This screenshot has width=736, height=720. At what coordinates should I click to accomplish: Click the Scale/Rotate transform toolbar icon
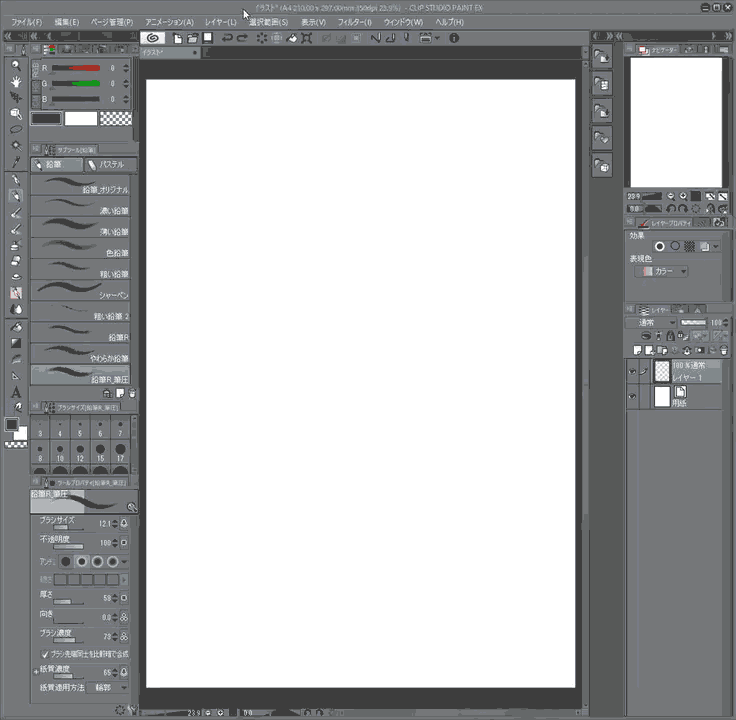pos(307,38)
